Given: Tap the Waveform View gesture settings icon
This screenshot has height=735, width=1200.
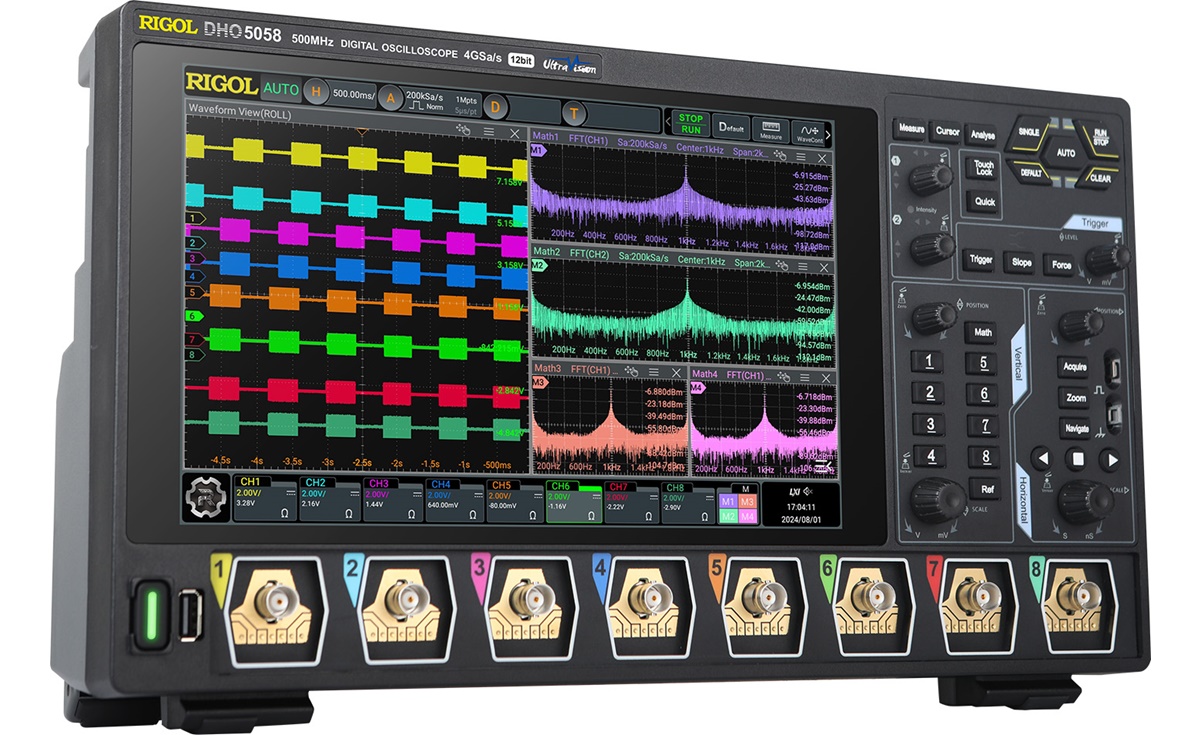Looking at the screenshot, I should tap(463, 130).
